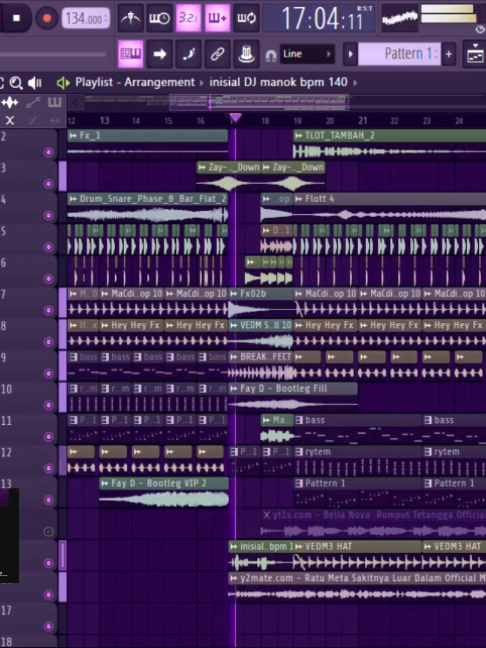486x648 pixels.
Task: Click the playhead marker on timeline
Action: pyautogui.click(x=235, y=118)
